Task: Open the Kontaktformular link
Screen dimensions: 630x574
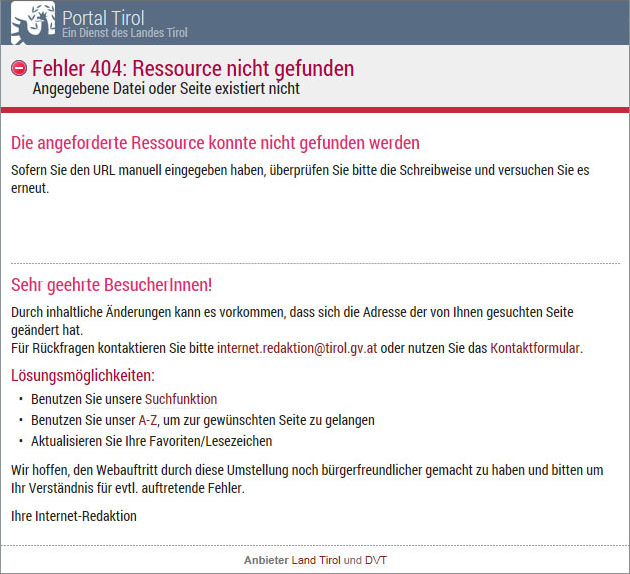Action: click(x=535, y=348)
